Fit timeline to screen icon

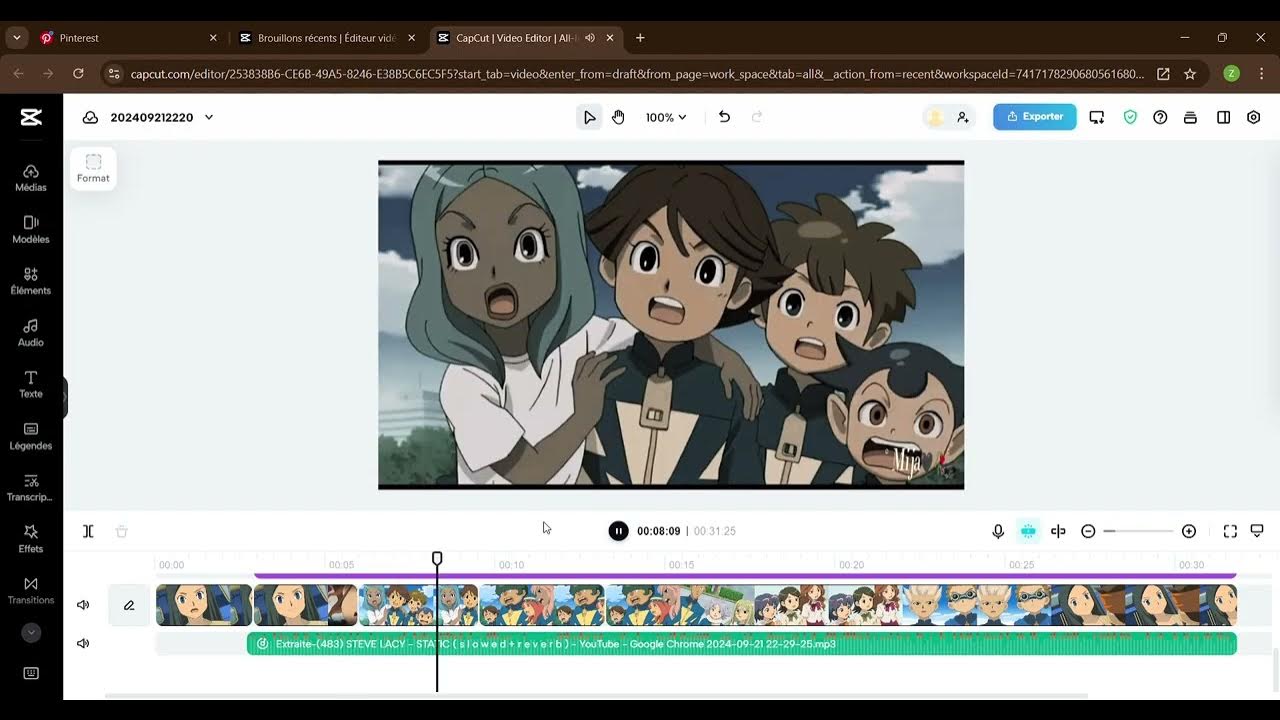(x=1230, y=531)
